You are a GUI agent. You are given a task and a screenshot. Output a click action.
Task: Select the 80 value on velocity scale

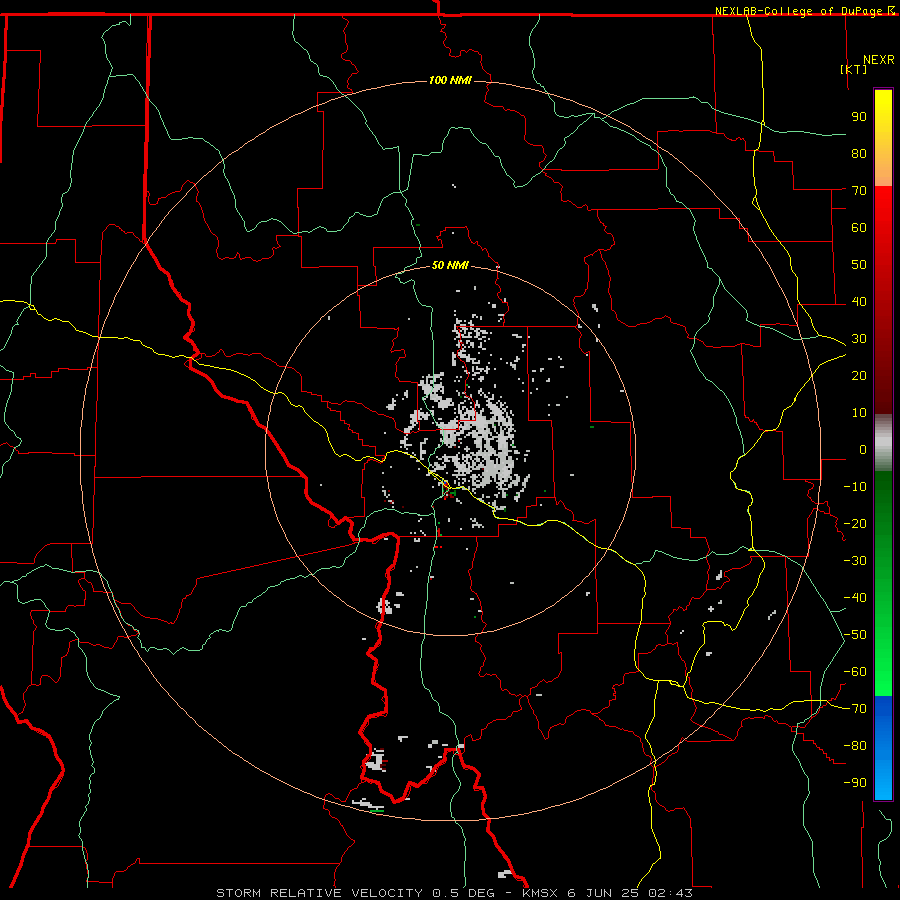click(859, 153)
